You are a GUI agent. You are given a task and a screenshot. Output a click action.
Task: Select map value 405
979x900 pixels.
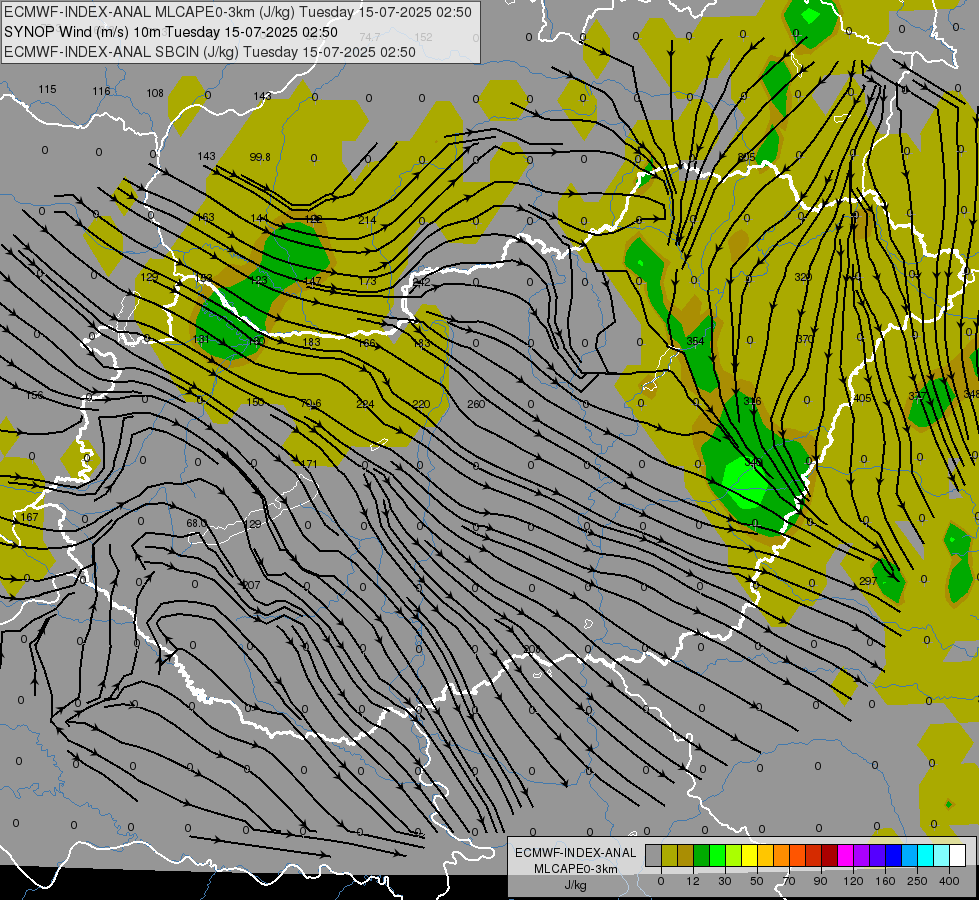(862, 398)
